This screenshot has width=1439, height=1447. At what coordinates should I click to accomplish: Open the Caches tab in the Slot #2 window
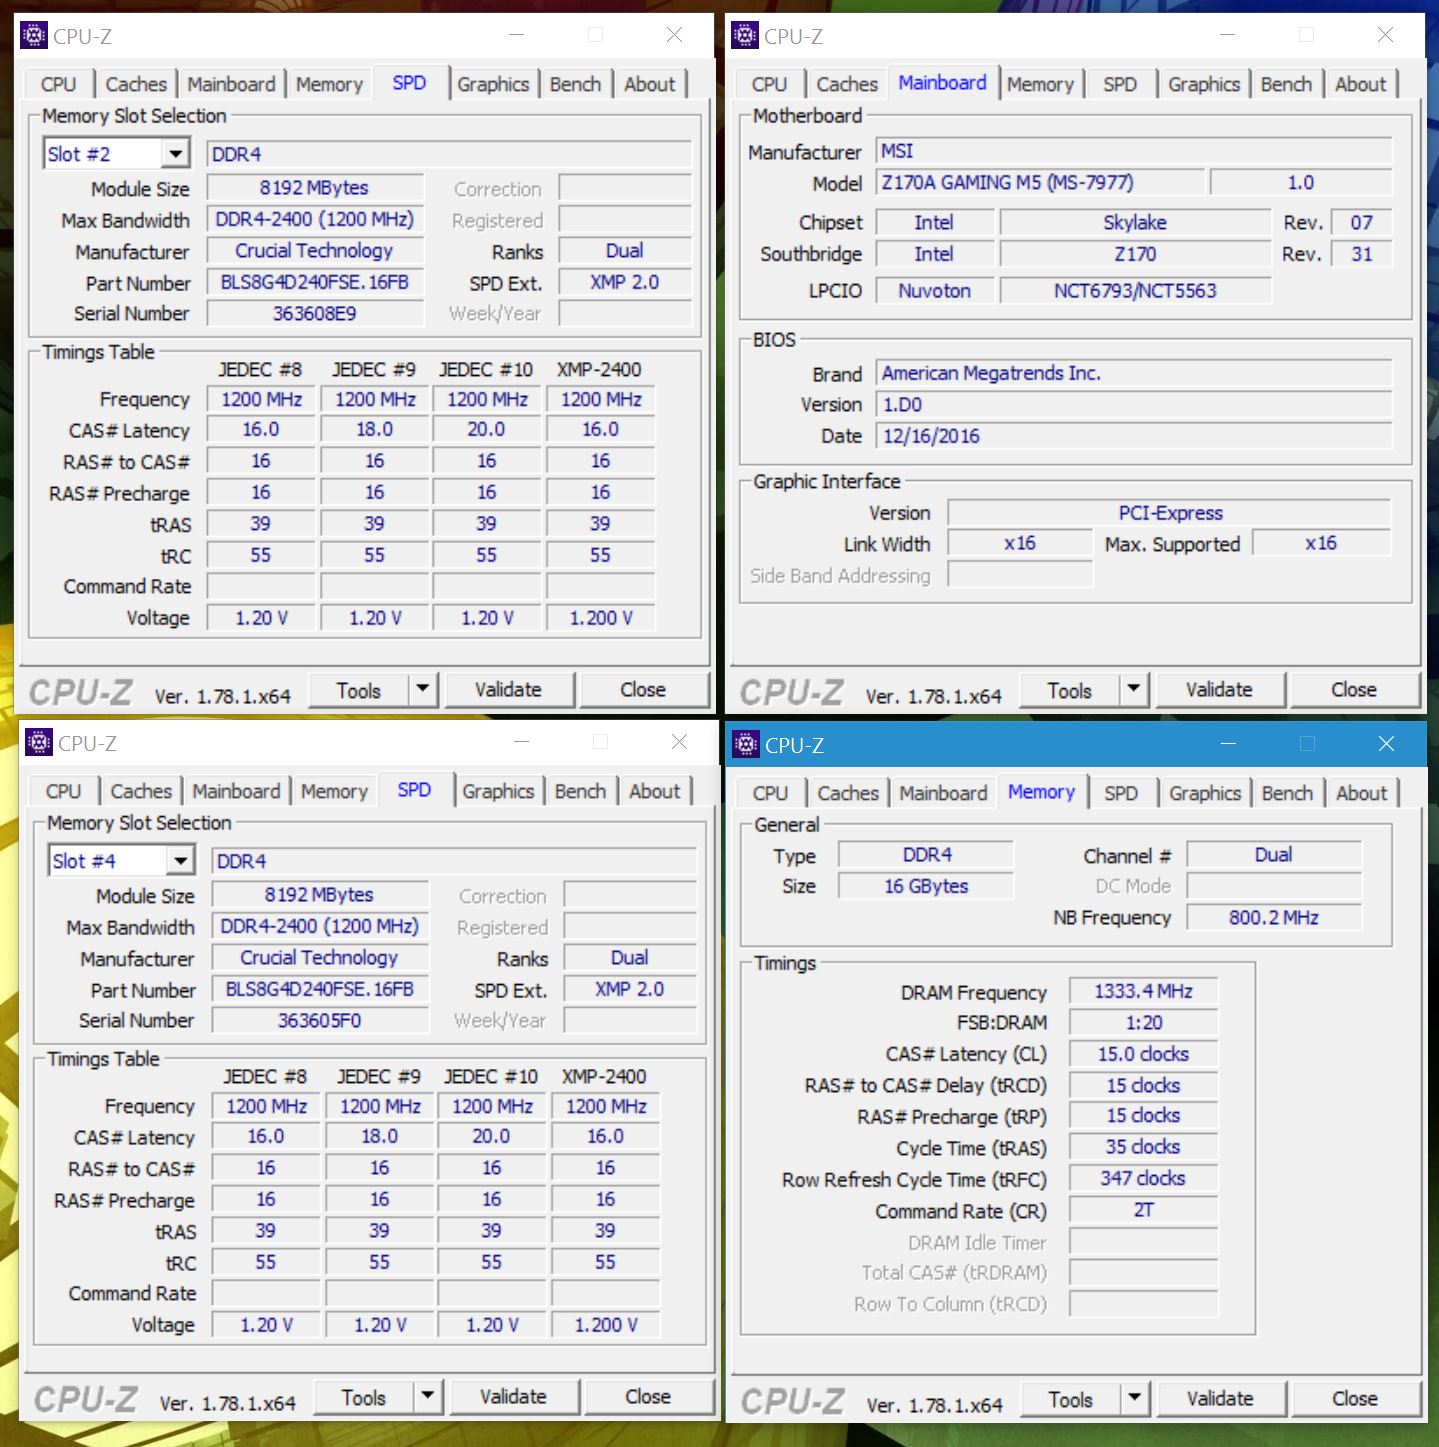(x=137, y=84)
